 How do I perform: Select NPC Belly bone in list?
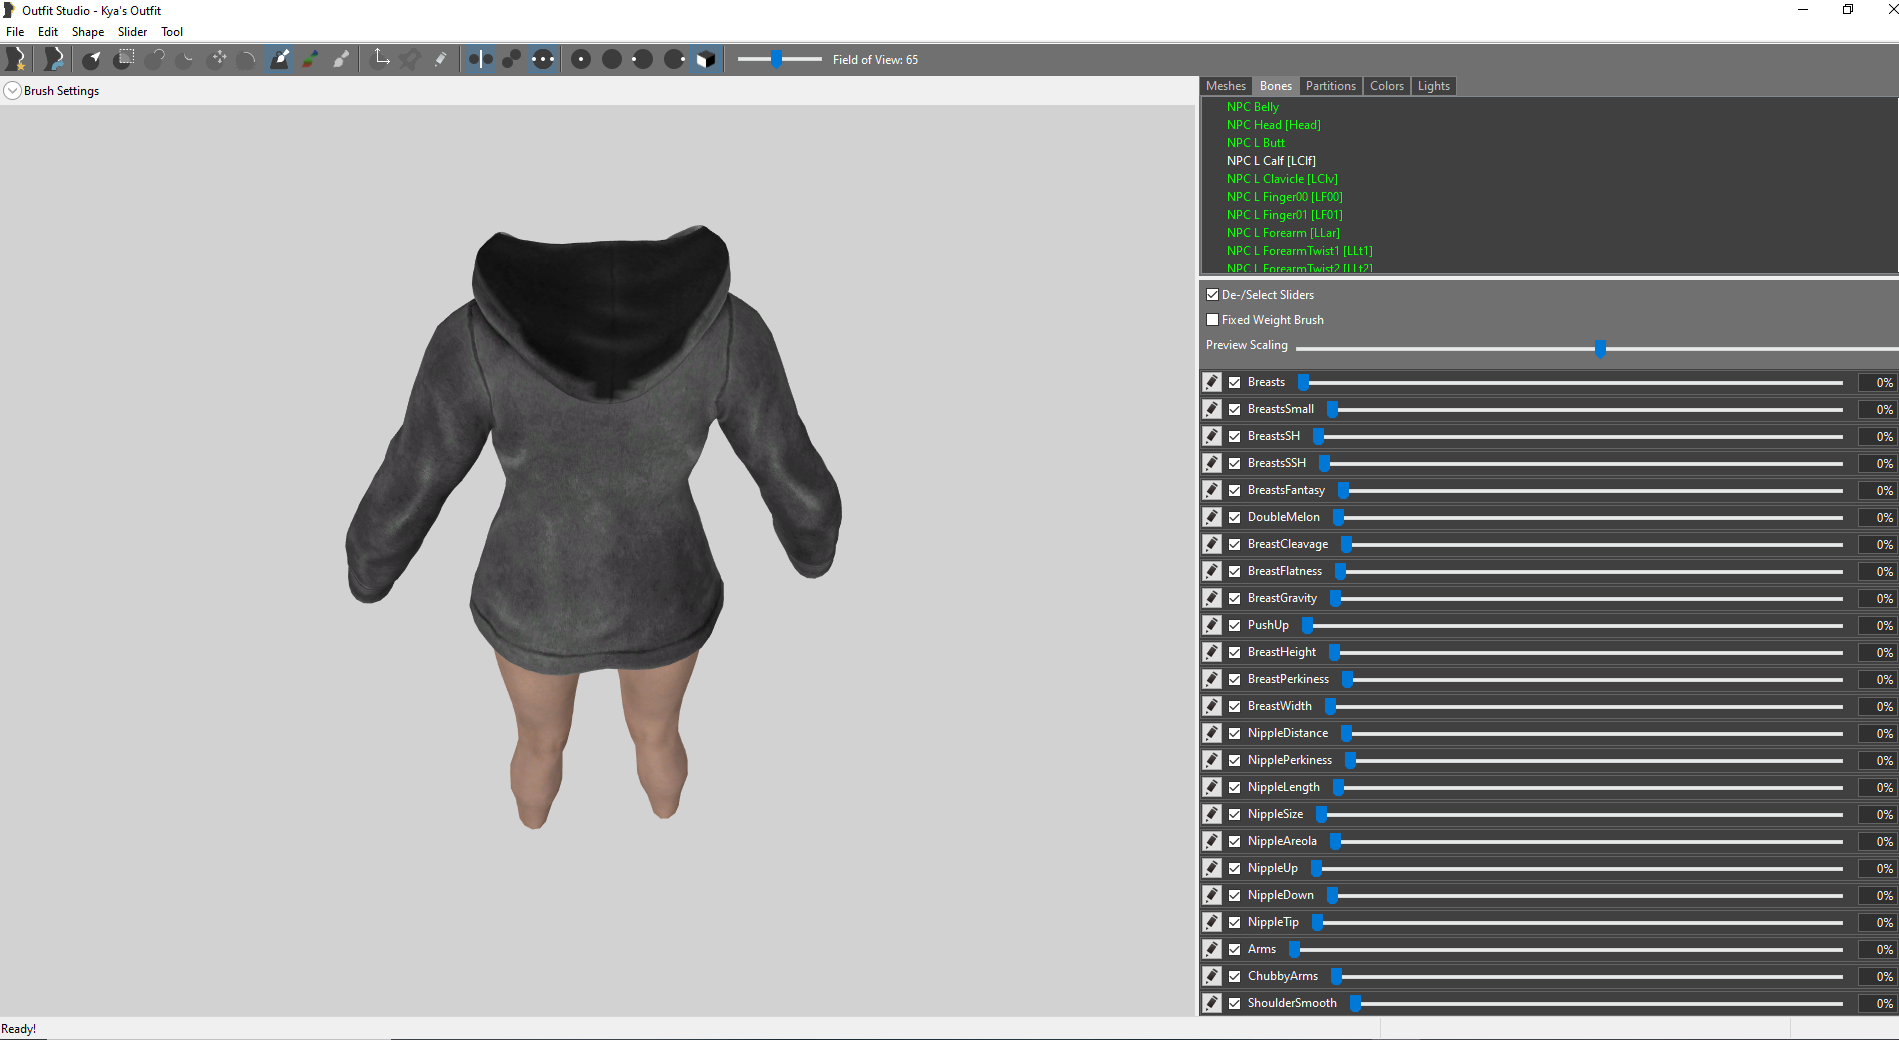coord(1253,107)
